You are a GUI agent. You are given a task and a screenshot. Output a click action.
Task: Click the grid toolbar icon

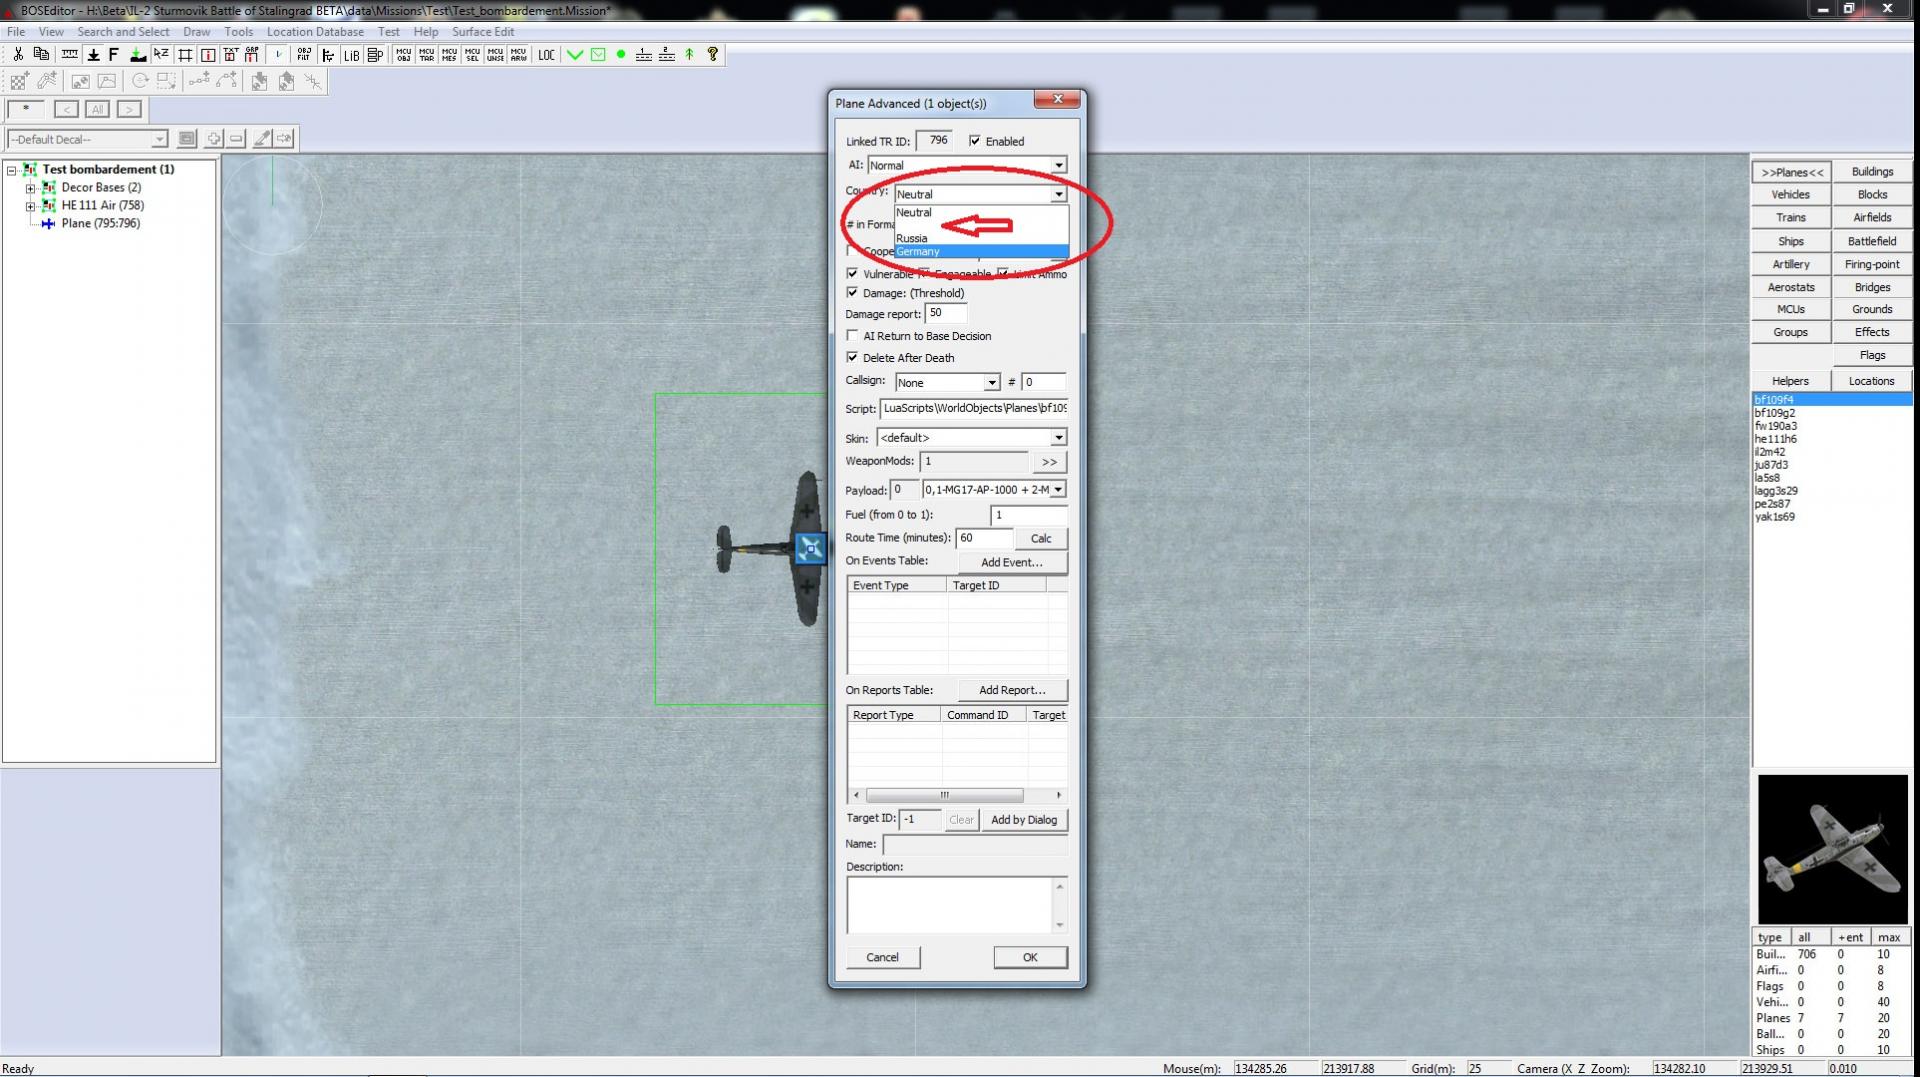point(185,55)
